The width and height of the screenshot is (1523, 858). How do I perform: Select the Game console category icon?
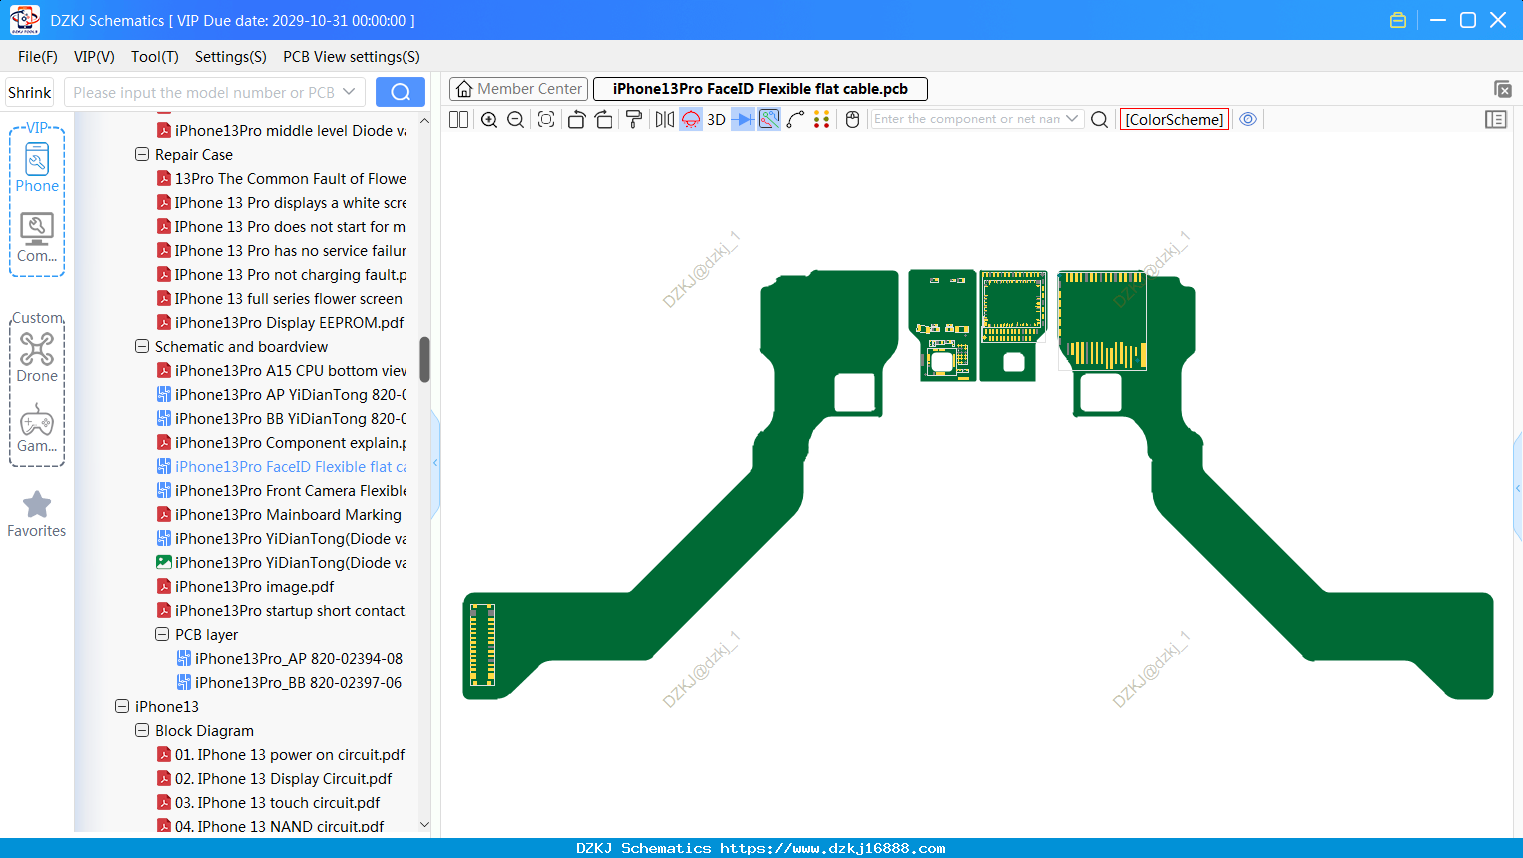point(37,428)
